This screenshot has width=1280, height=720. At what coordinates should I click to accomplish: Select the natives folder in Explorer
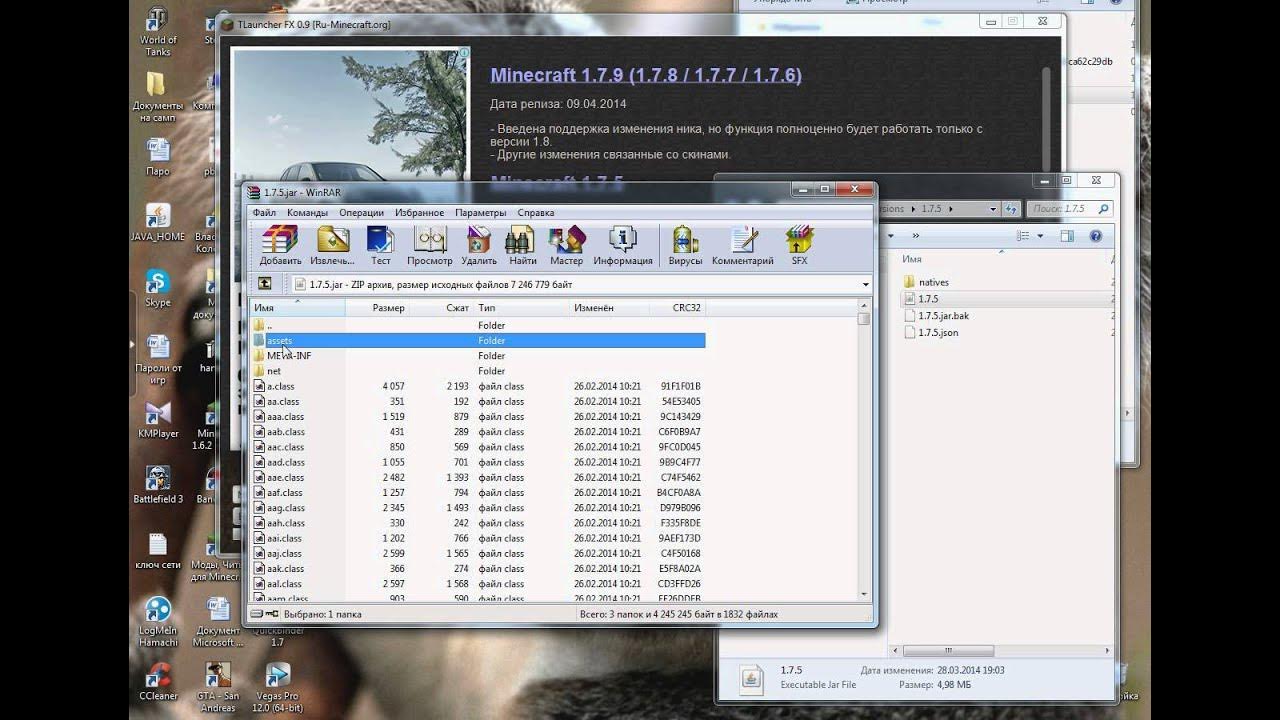[x=926, y=282]
